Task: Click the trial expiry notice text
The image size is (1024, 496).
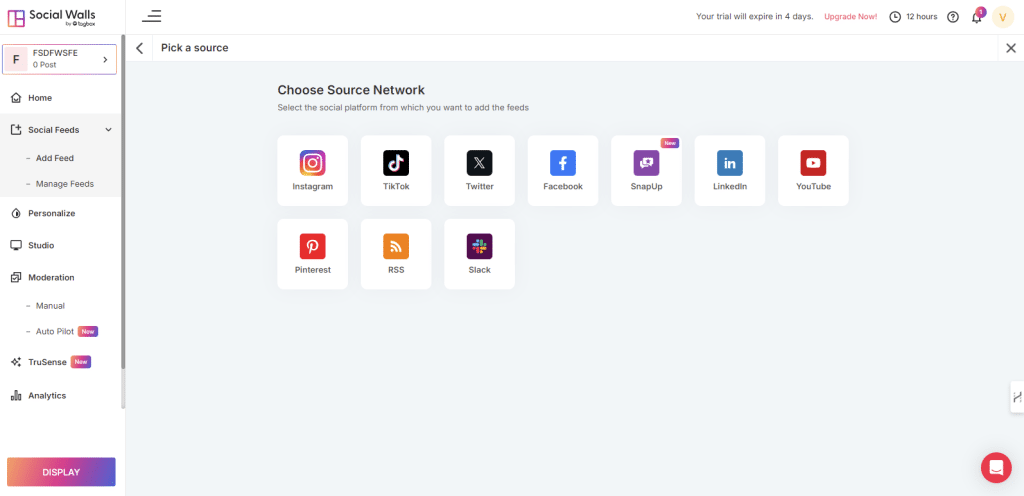Action: (754, 17)
